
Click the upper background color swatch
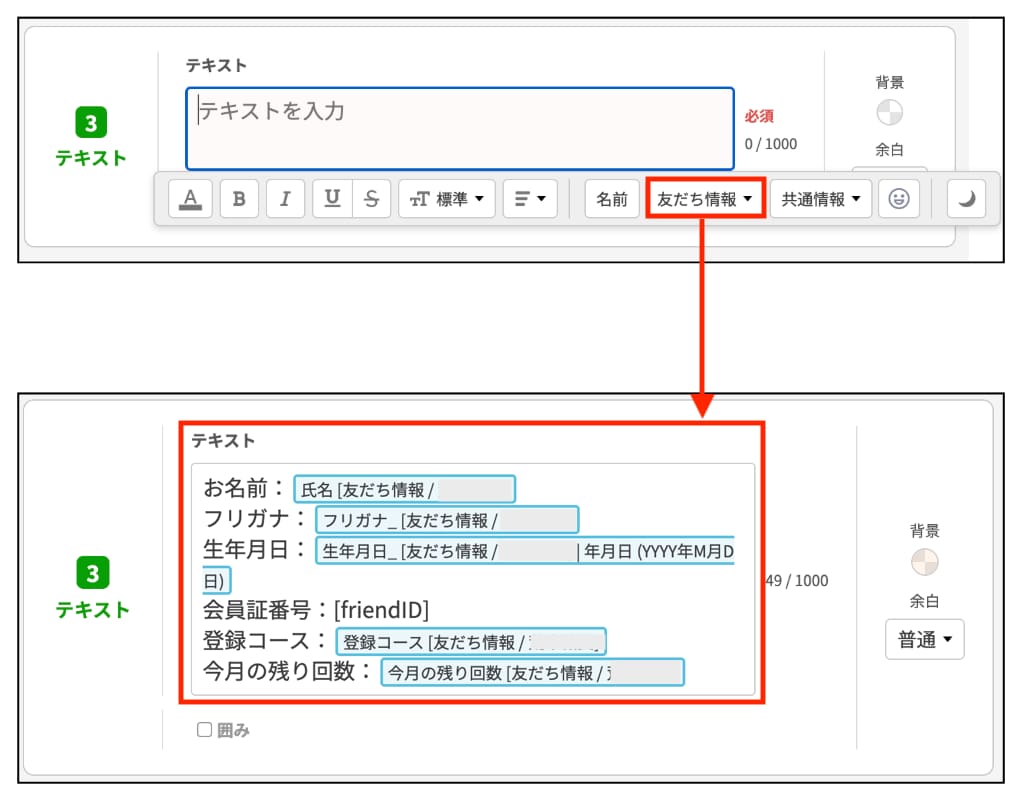click(x=889, y=112)
